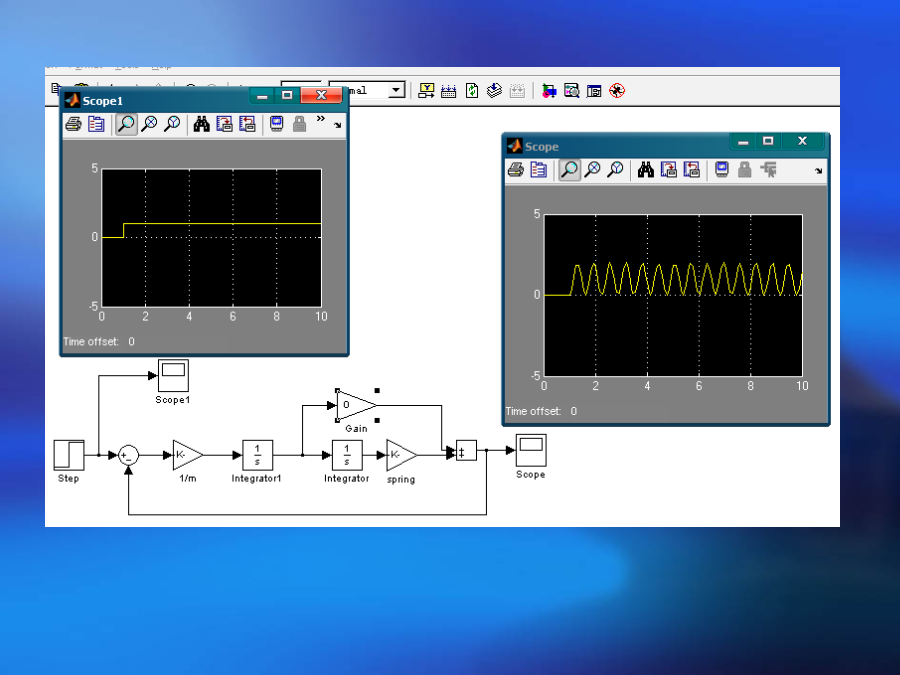This screenshot has height=675, width=900.
Task: Minimize the Scope window
Action: (743, 141)
